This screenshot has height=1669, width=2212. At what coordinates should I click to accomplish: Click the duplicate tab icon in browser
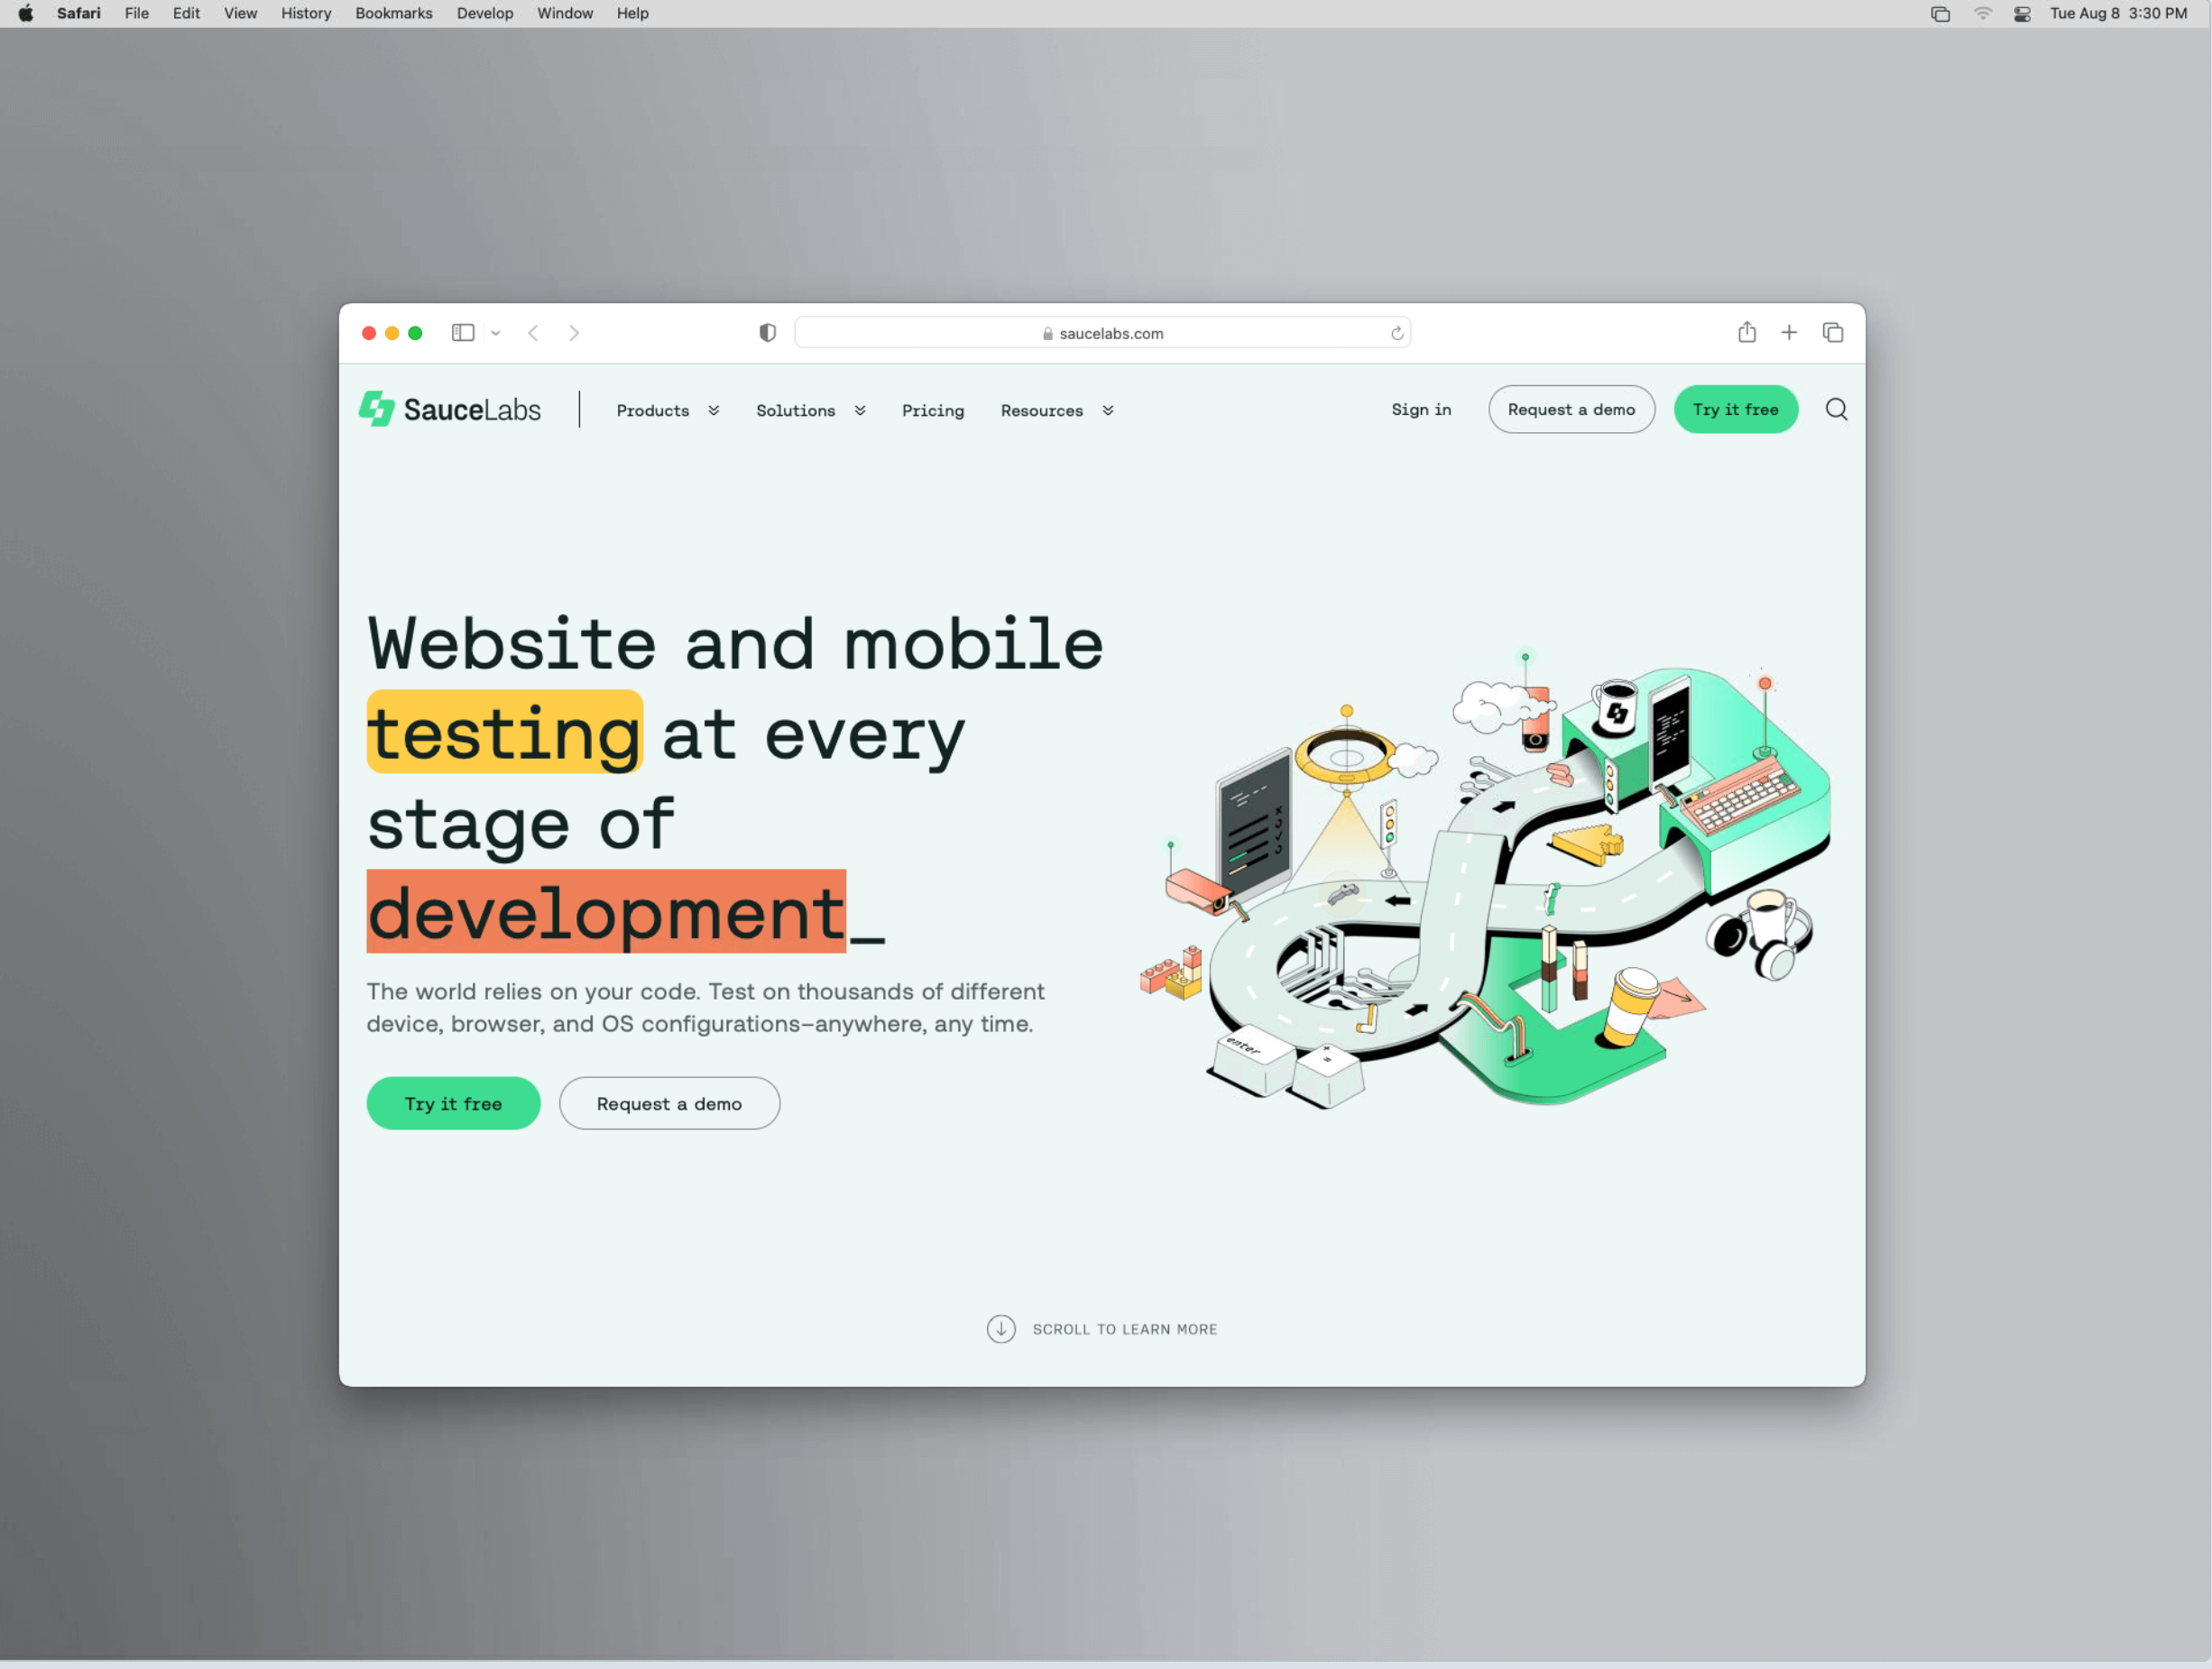pos(1833,333)
